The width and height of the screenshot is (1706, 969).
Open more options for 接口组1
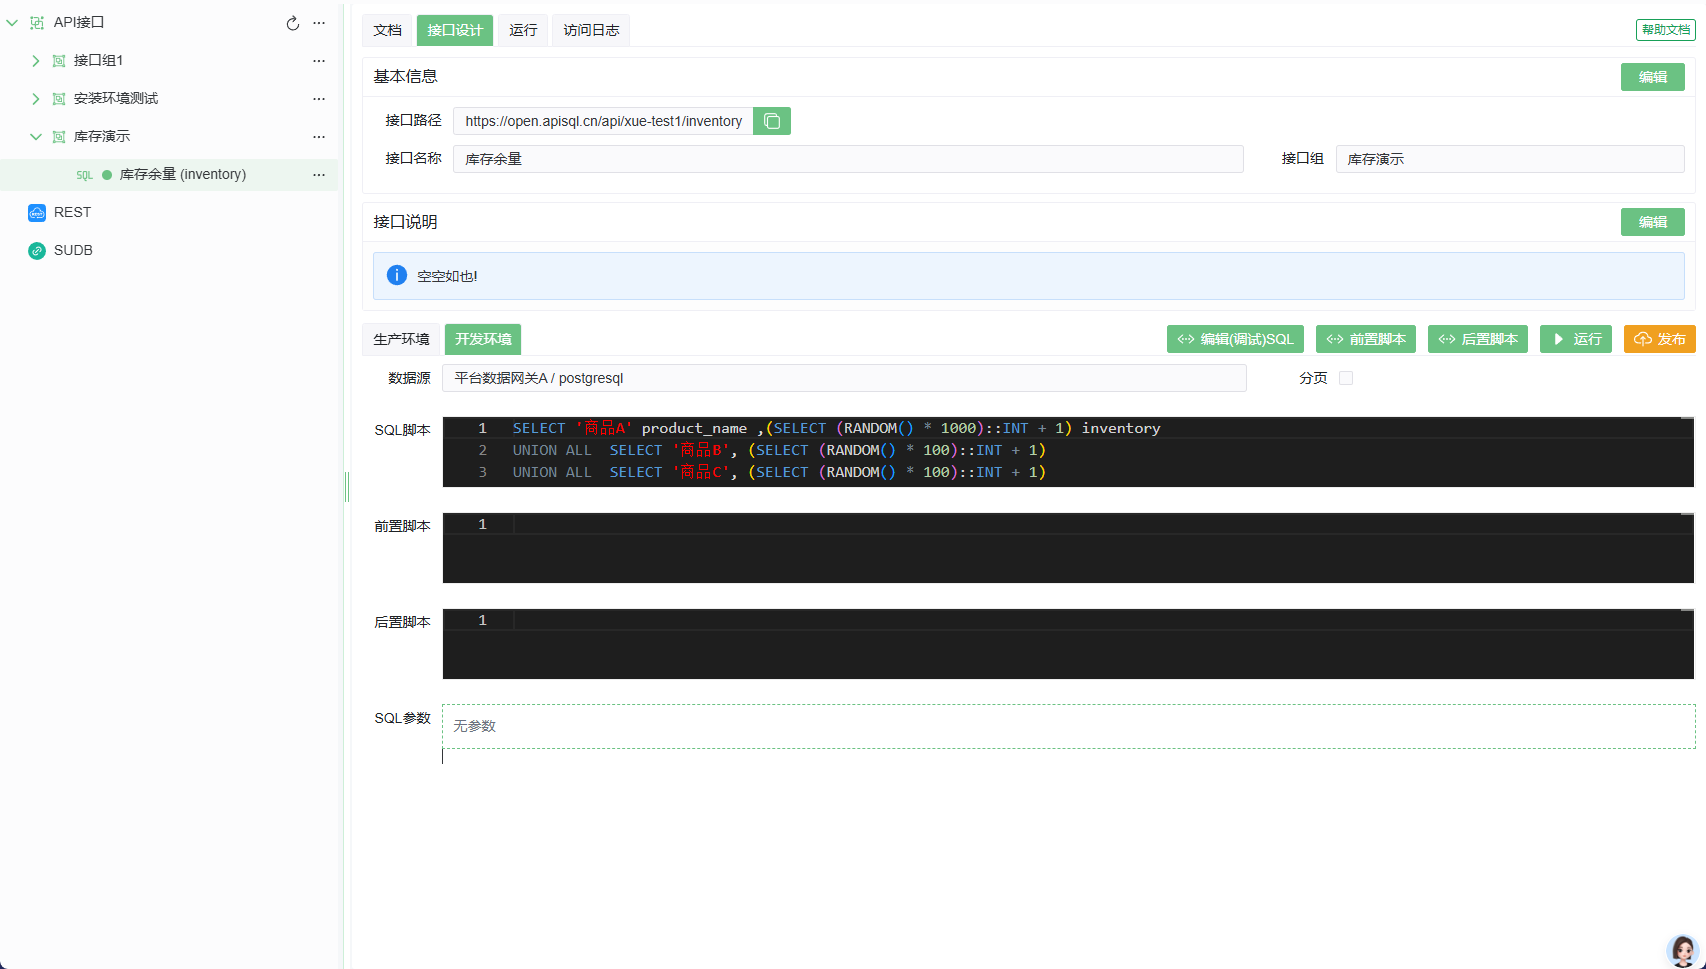tap(319, 61)
